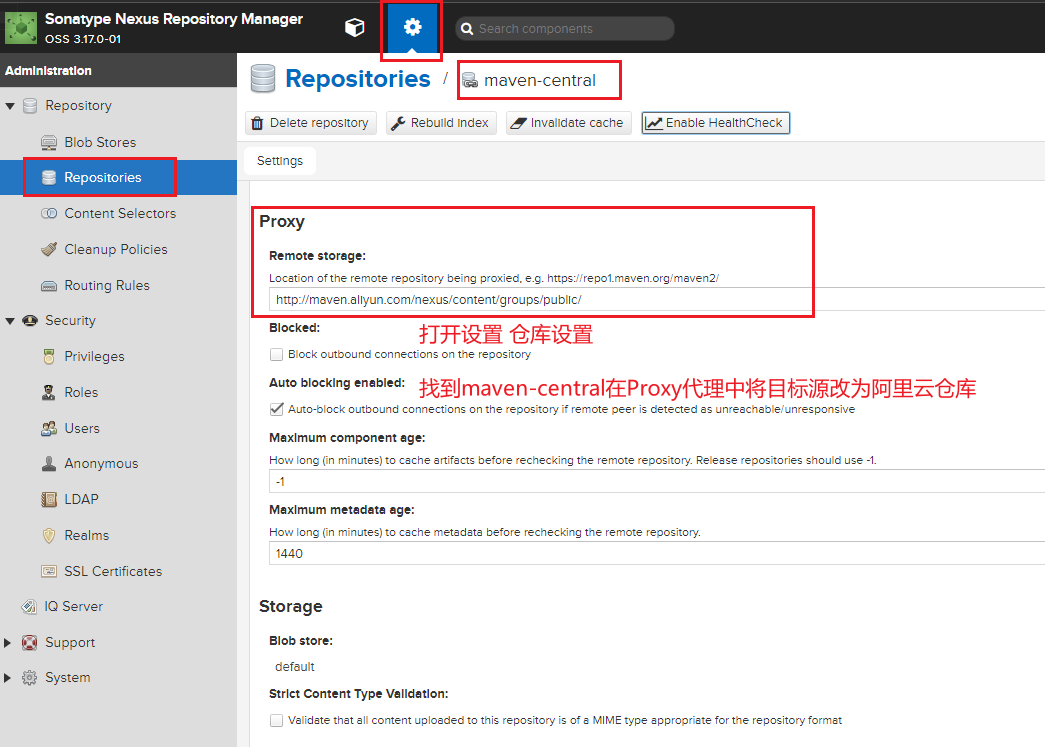Screen dimensions: 1045x747
Task: Click Enable HealthCheck button
Action: pyautogui.click(x=716, y=123)
